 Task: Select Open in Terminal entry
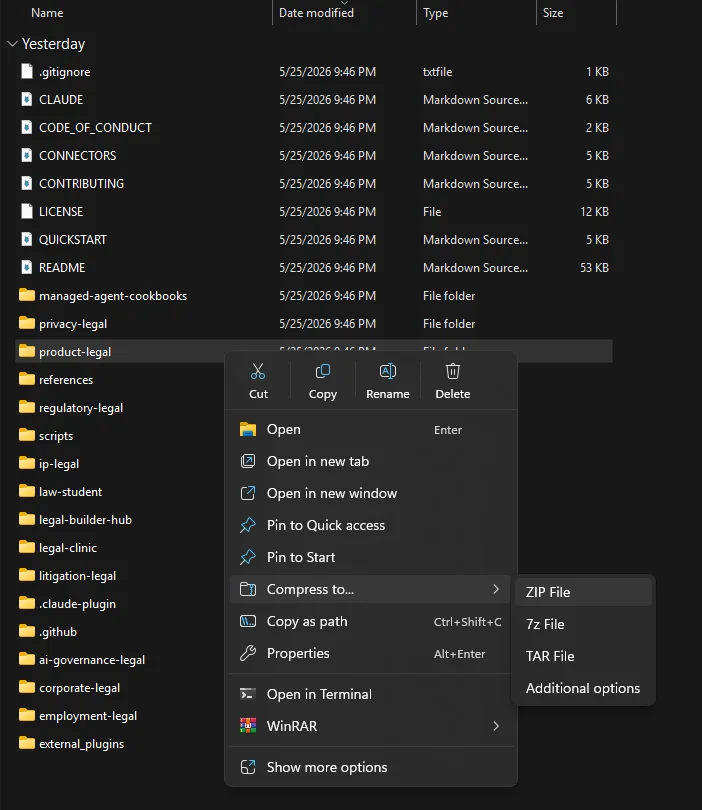pos(370,694)
